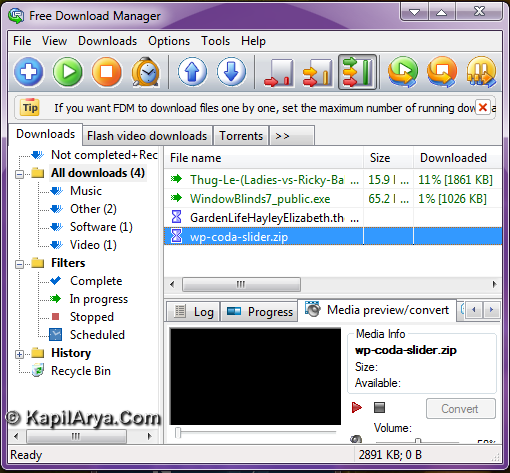Sort by File name column header
This screenshot has width=510, height=473.
pos(263,158)
